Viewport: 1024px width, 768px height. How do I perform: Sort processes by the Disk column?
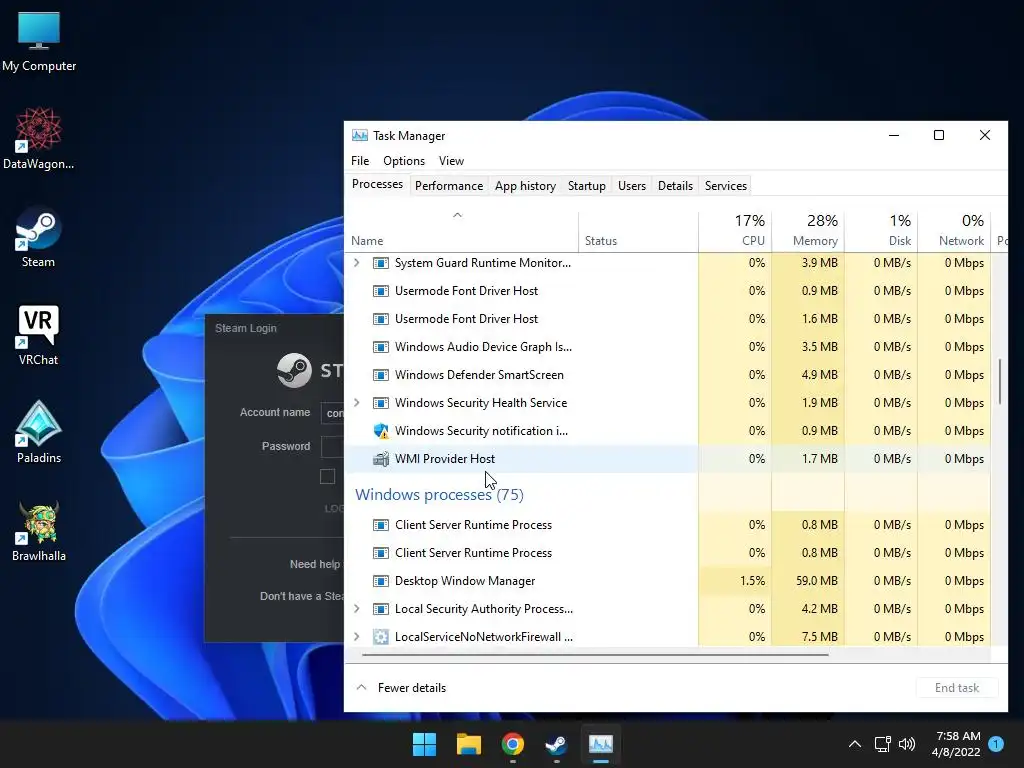point(881,231)
